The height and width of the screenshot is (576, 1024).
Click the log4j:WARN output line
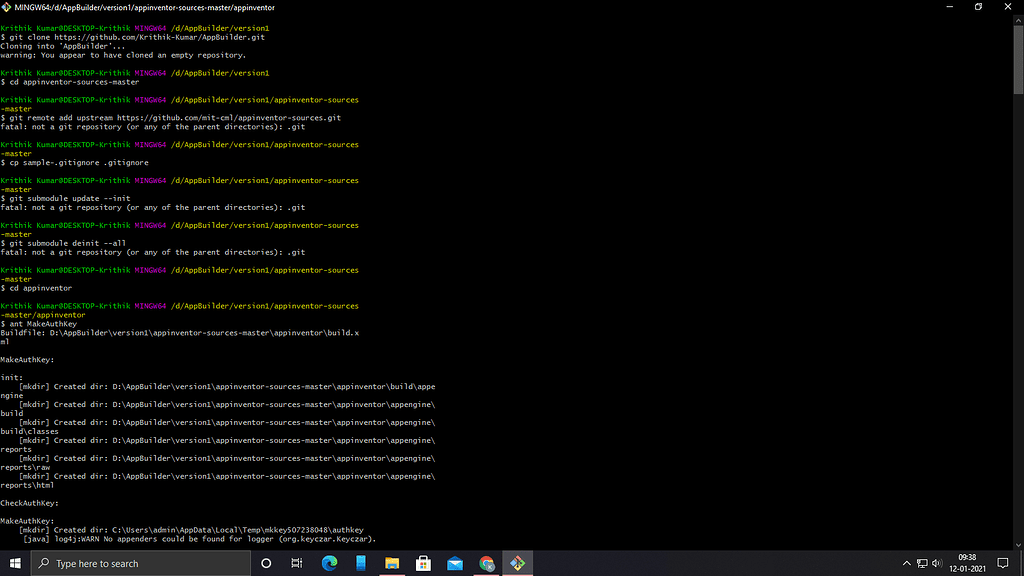[x=200, y=539]
